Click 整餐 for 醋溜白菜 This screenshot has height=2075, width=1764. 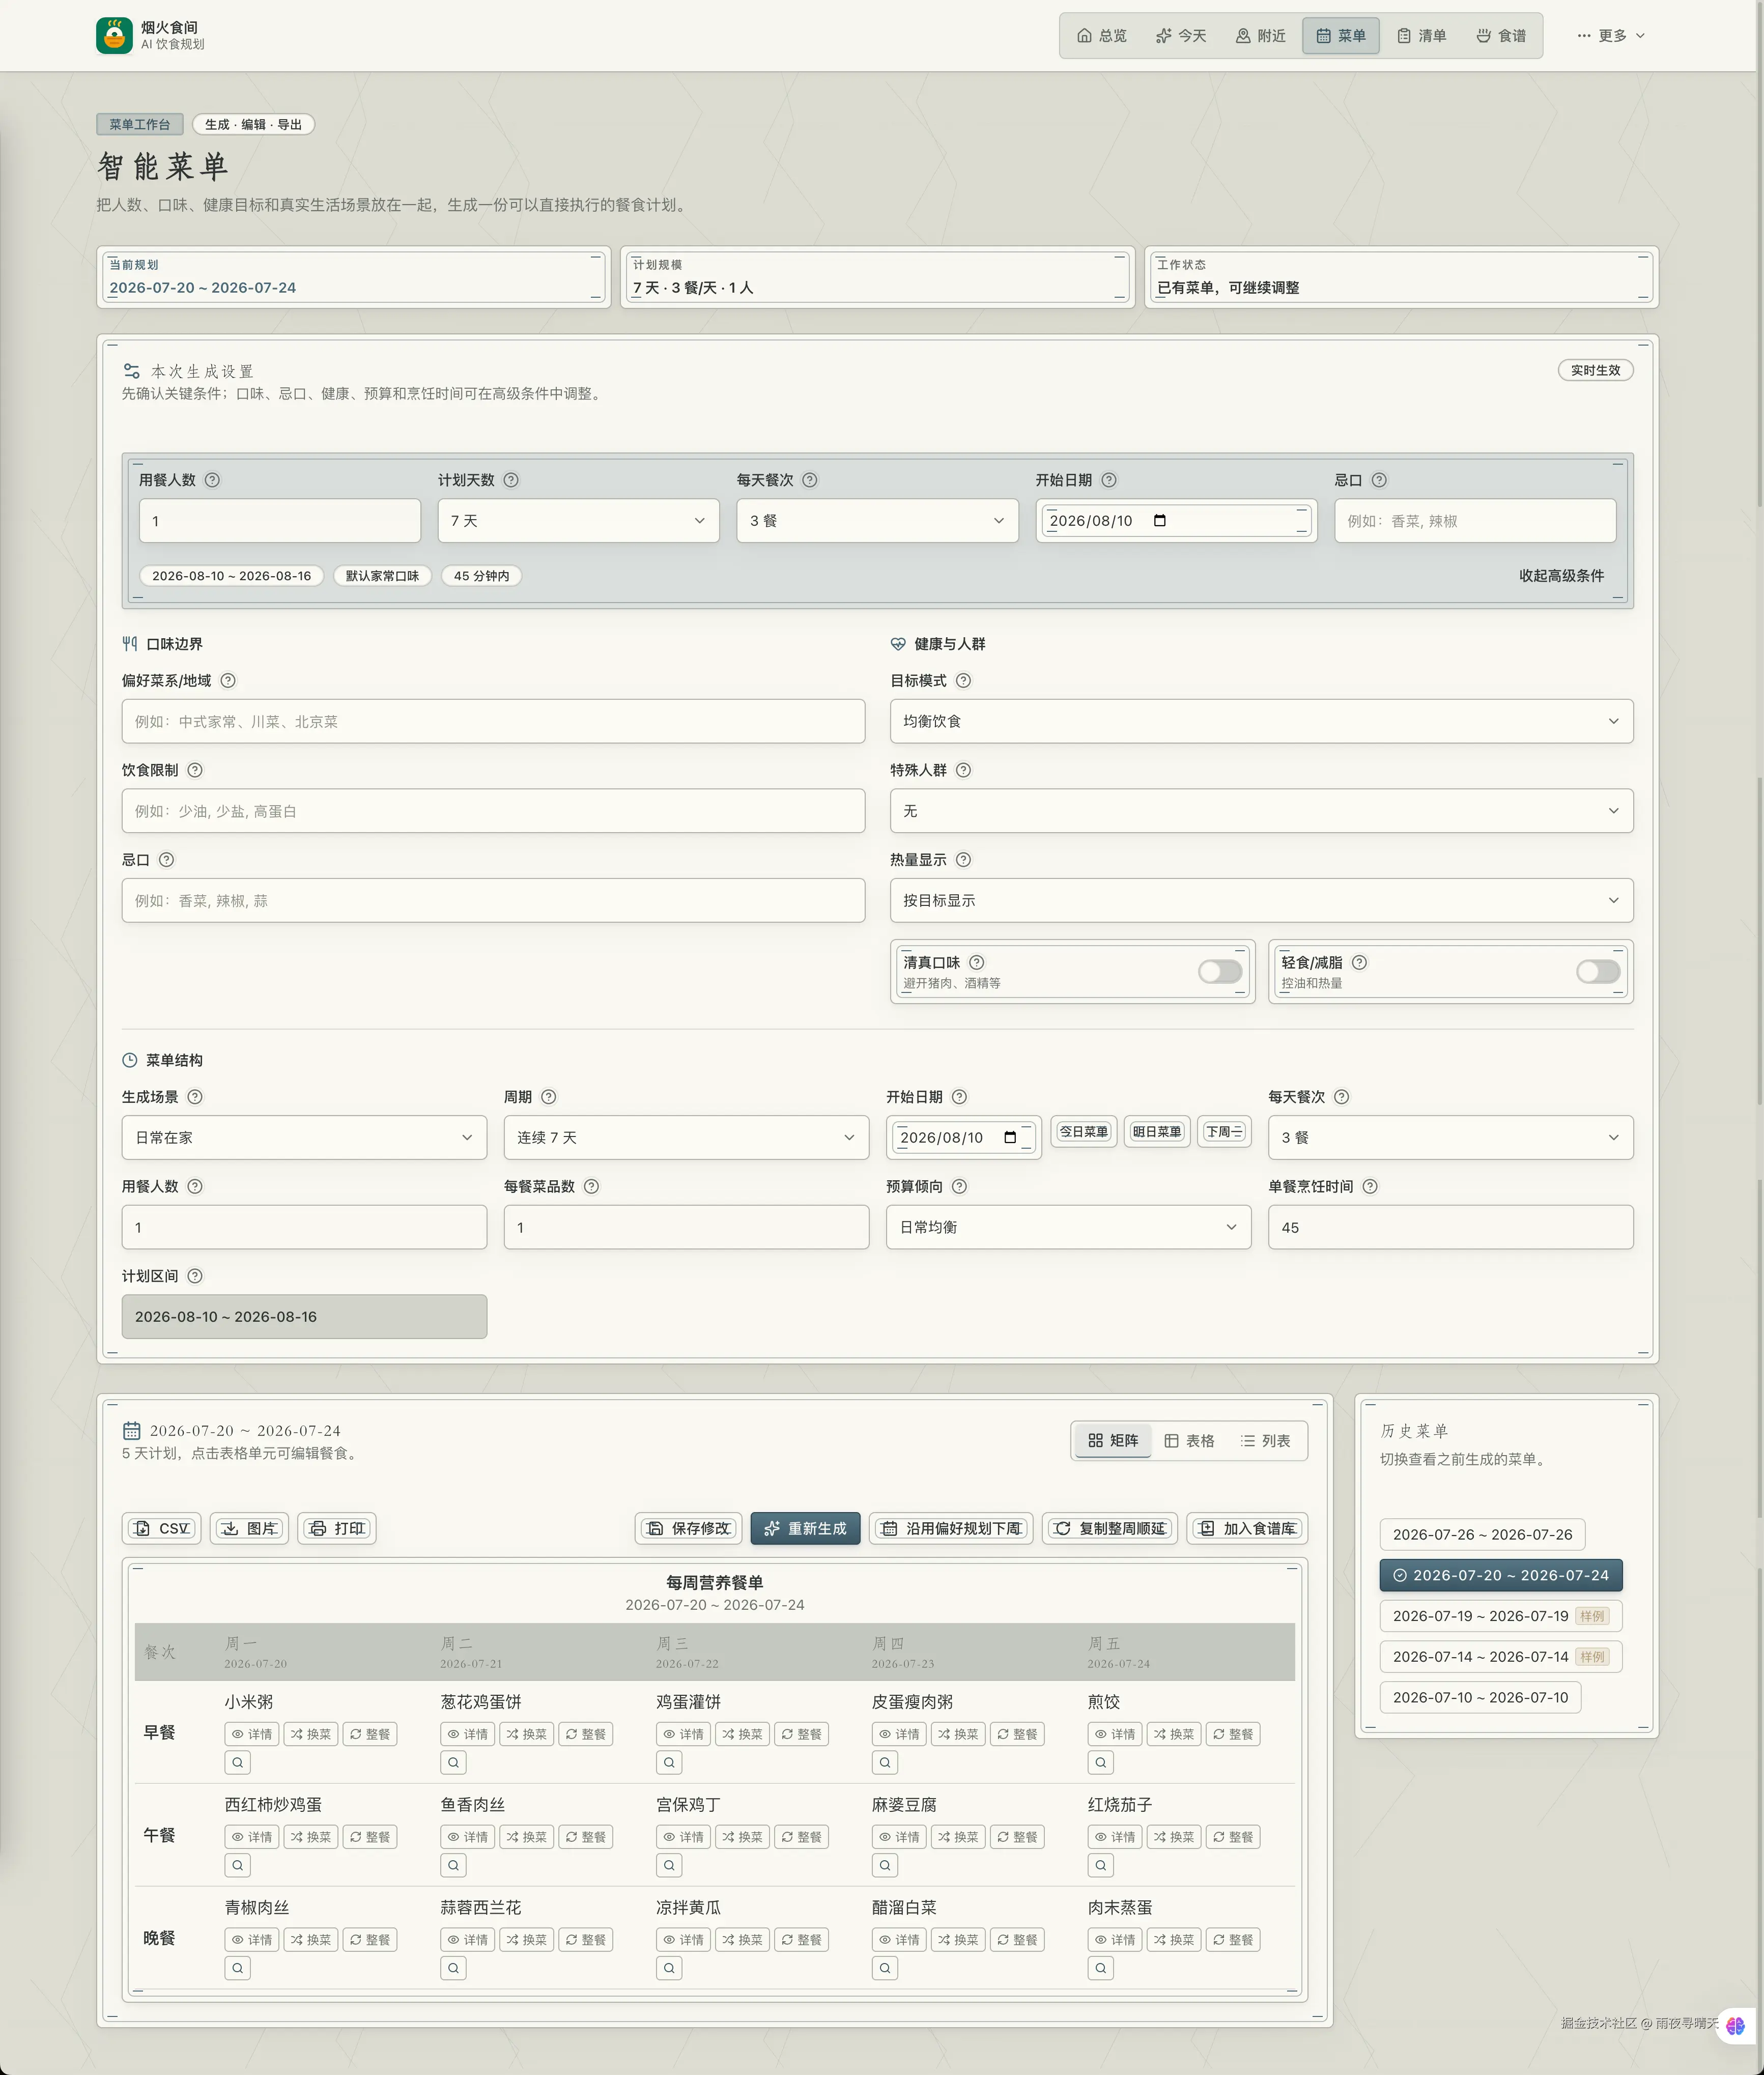click(x=1017, y=1940)
